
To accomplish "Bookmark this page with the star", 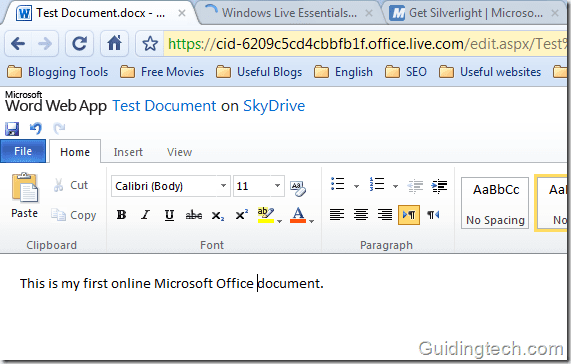I will coord(150,44).
